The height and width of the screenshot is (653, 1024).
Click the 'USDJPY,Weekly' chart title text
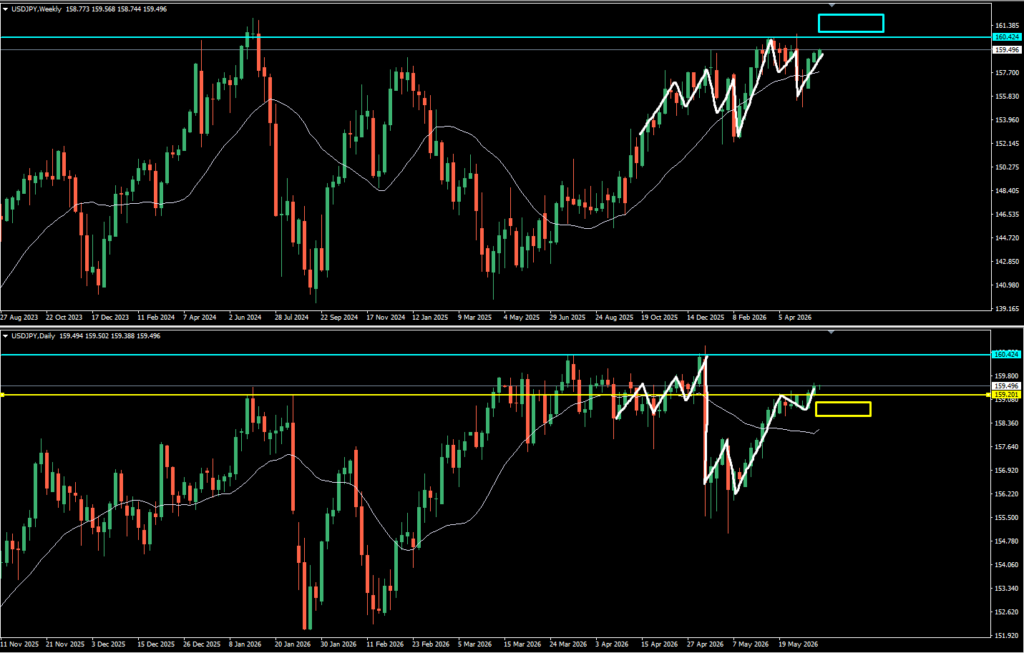(x=36, y=9)
